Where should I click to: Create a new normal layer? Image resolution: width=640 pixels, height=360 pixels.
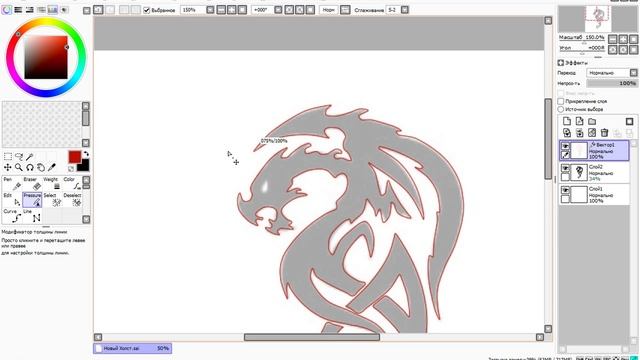(x=567, y=121)
